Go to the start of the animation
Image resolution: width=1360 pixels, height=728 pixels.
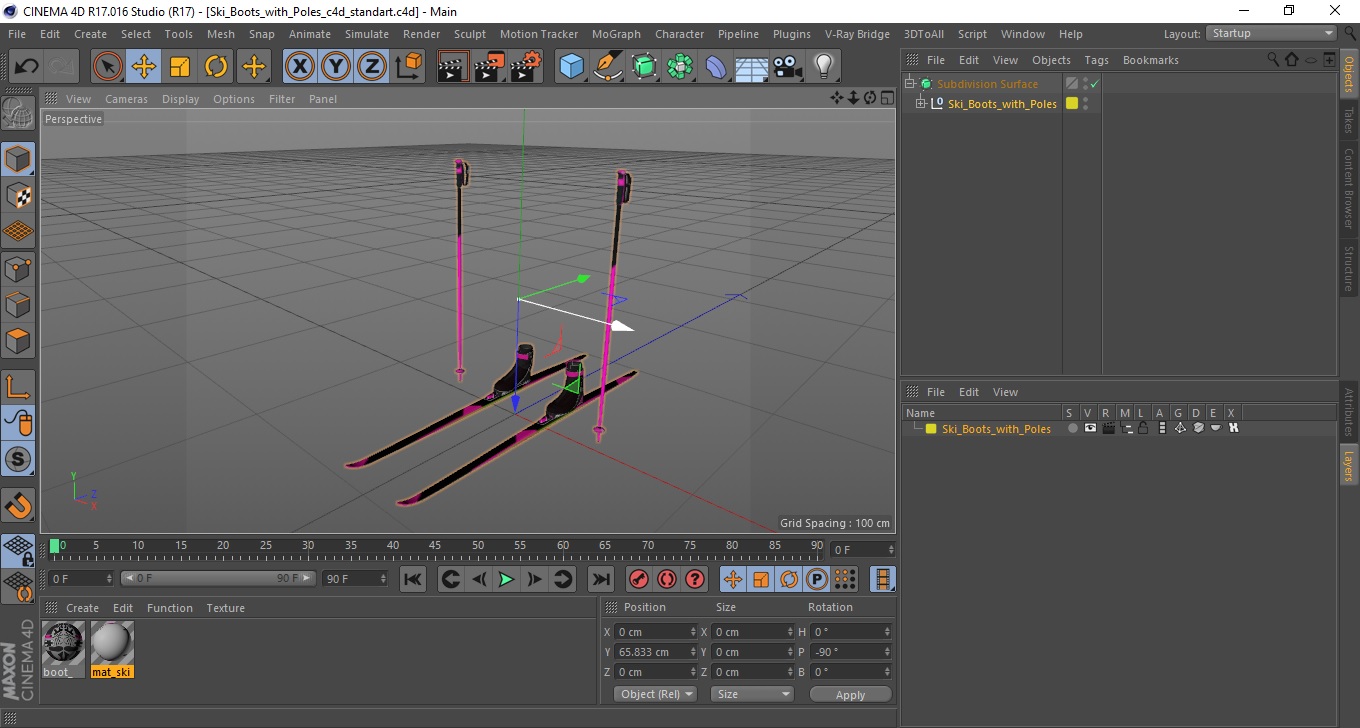413,579
